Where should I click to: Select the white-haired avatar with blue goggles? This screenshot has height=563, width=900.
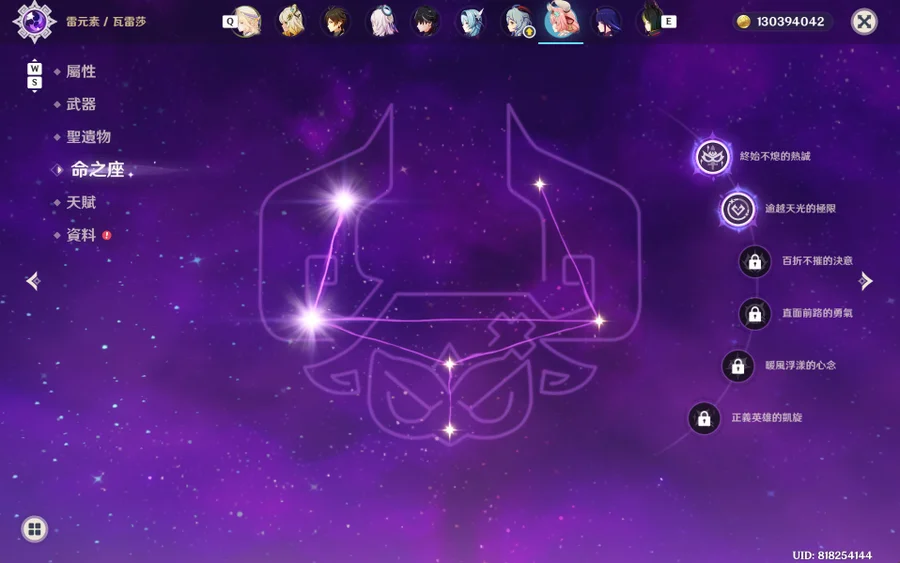pyautogui.click(x=381, y=22)
